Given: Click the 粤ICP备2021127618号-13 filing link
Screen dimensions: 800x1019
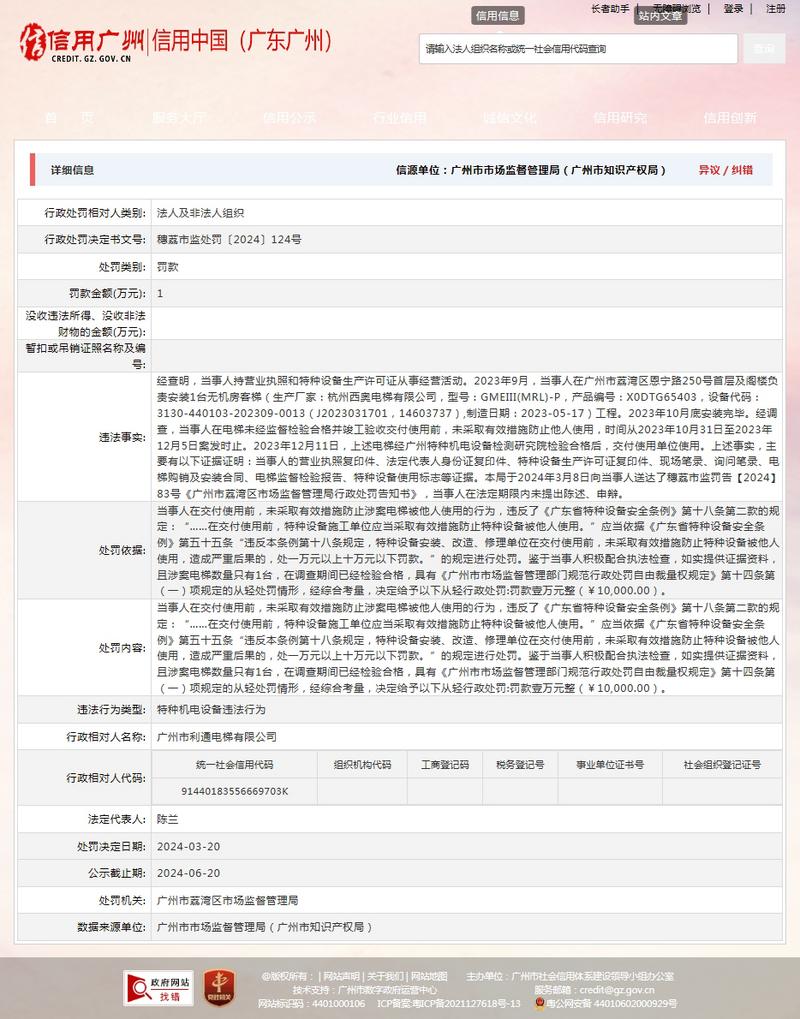Looking at the screenshot, I should coord(466,1003).
